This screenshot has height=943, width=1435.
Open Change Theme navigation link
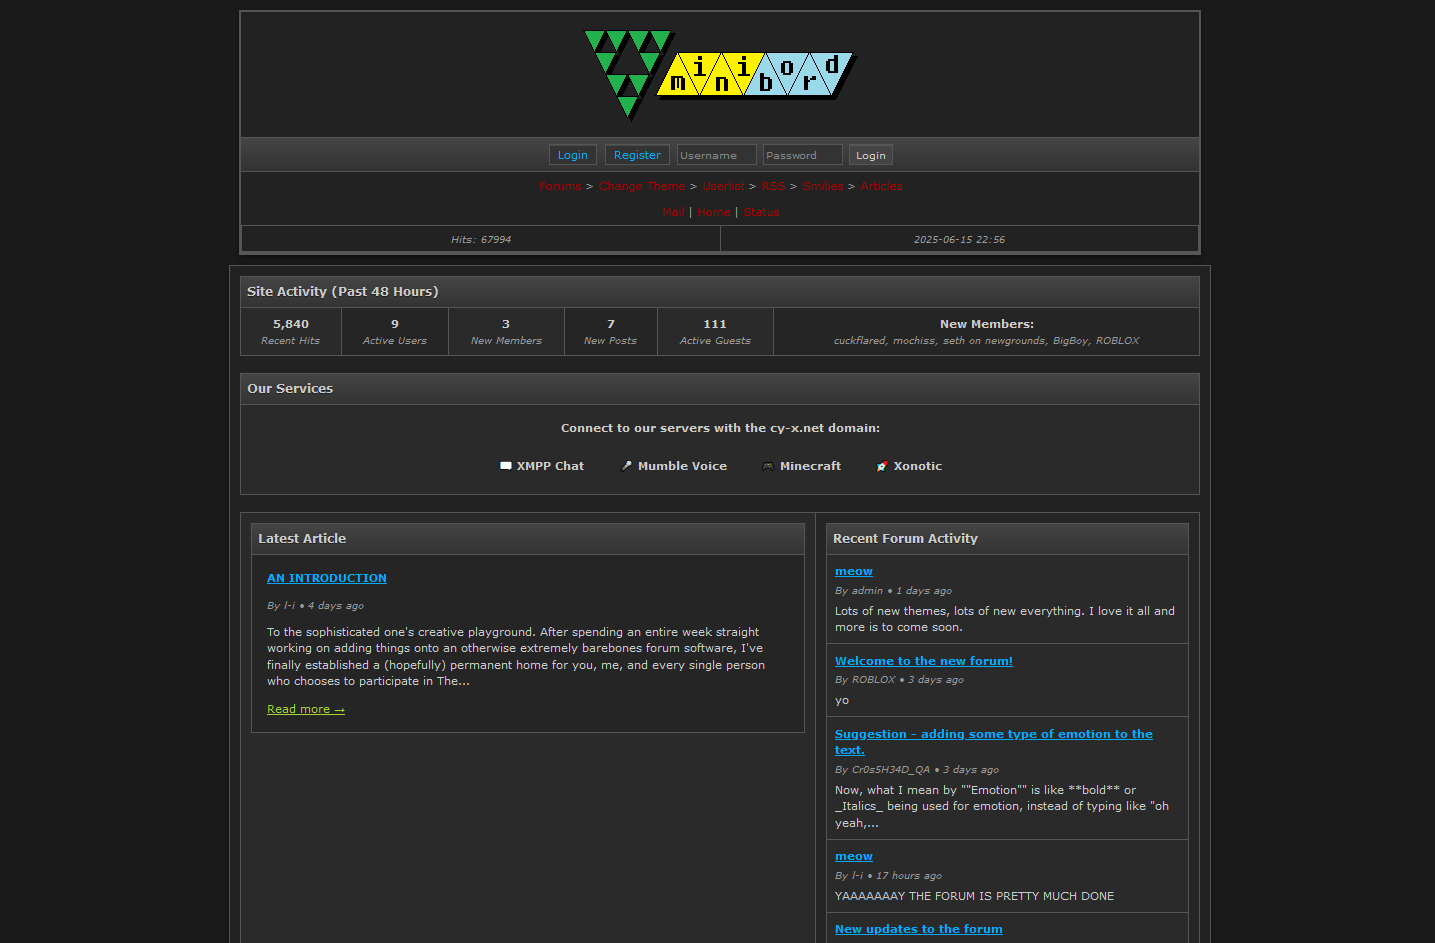click(x=642, y=186)
